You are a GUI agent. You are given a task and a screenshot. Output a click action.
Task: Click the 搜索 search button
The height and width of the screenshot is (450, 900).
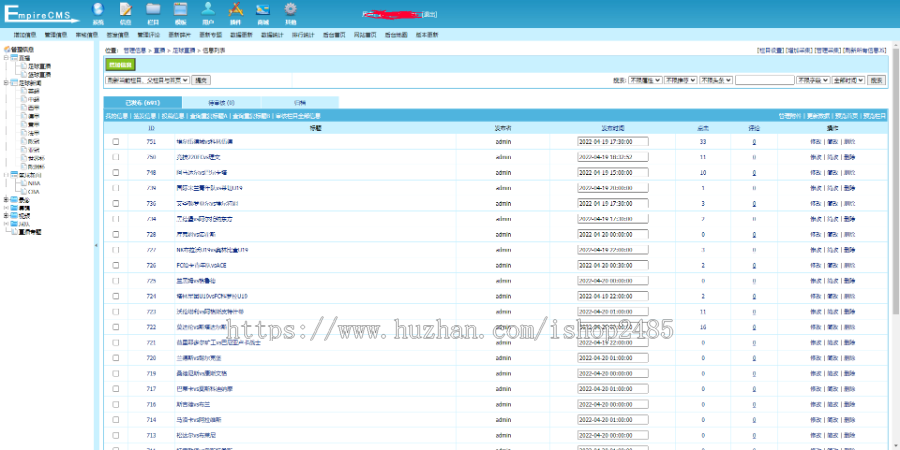(x=876, y=80)
